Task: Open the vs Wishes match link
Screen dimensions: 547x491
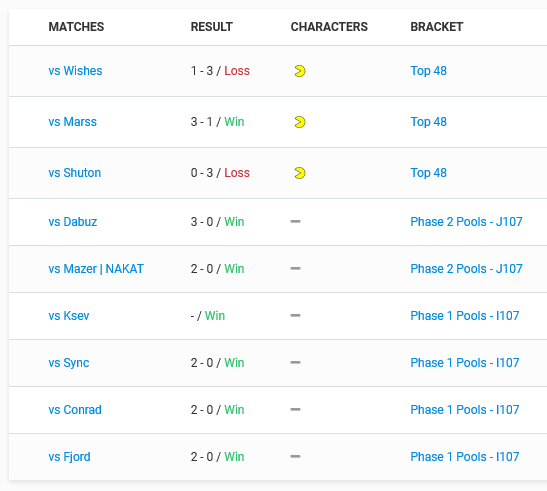Action: pyautogui.click(x=75, y=71)
